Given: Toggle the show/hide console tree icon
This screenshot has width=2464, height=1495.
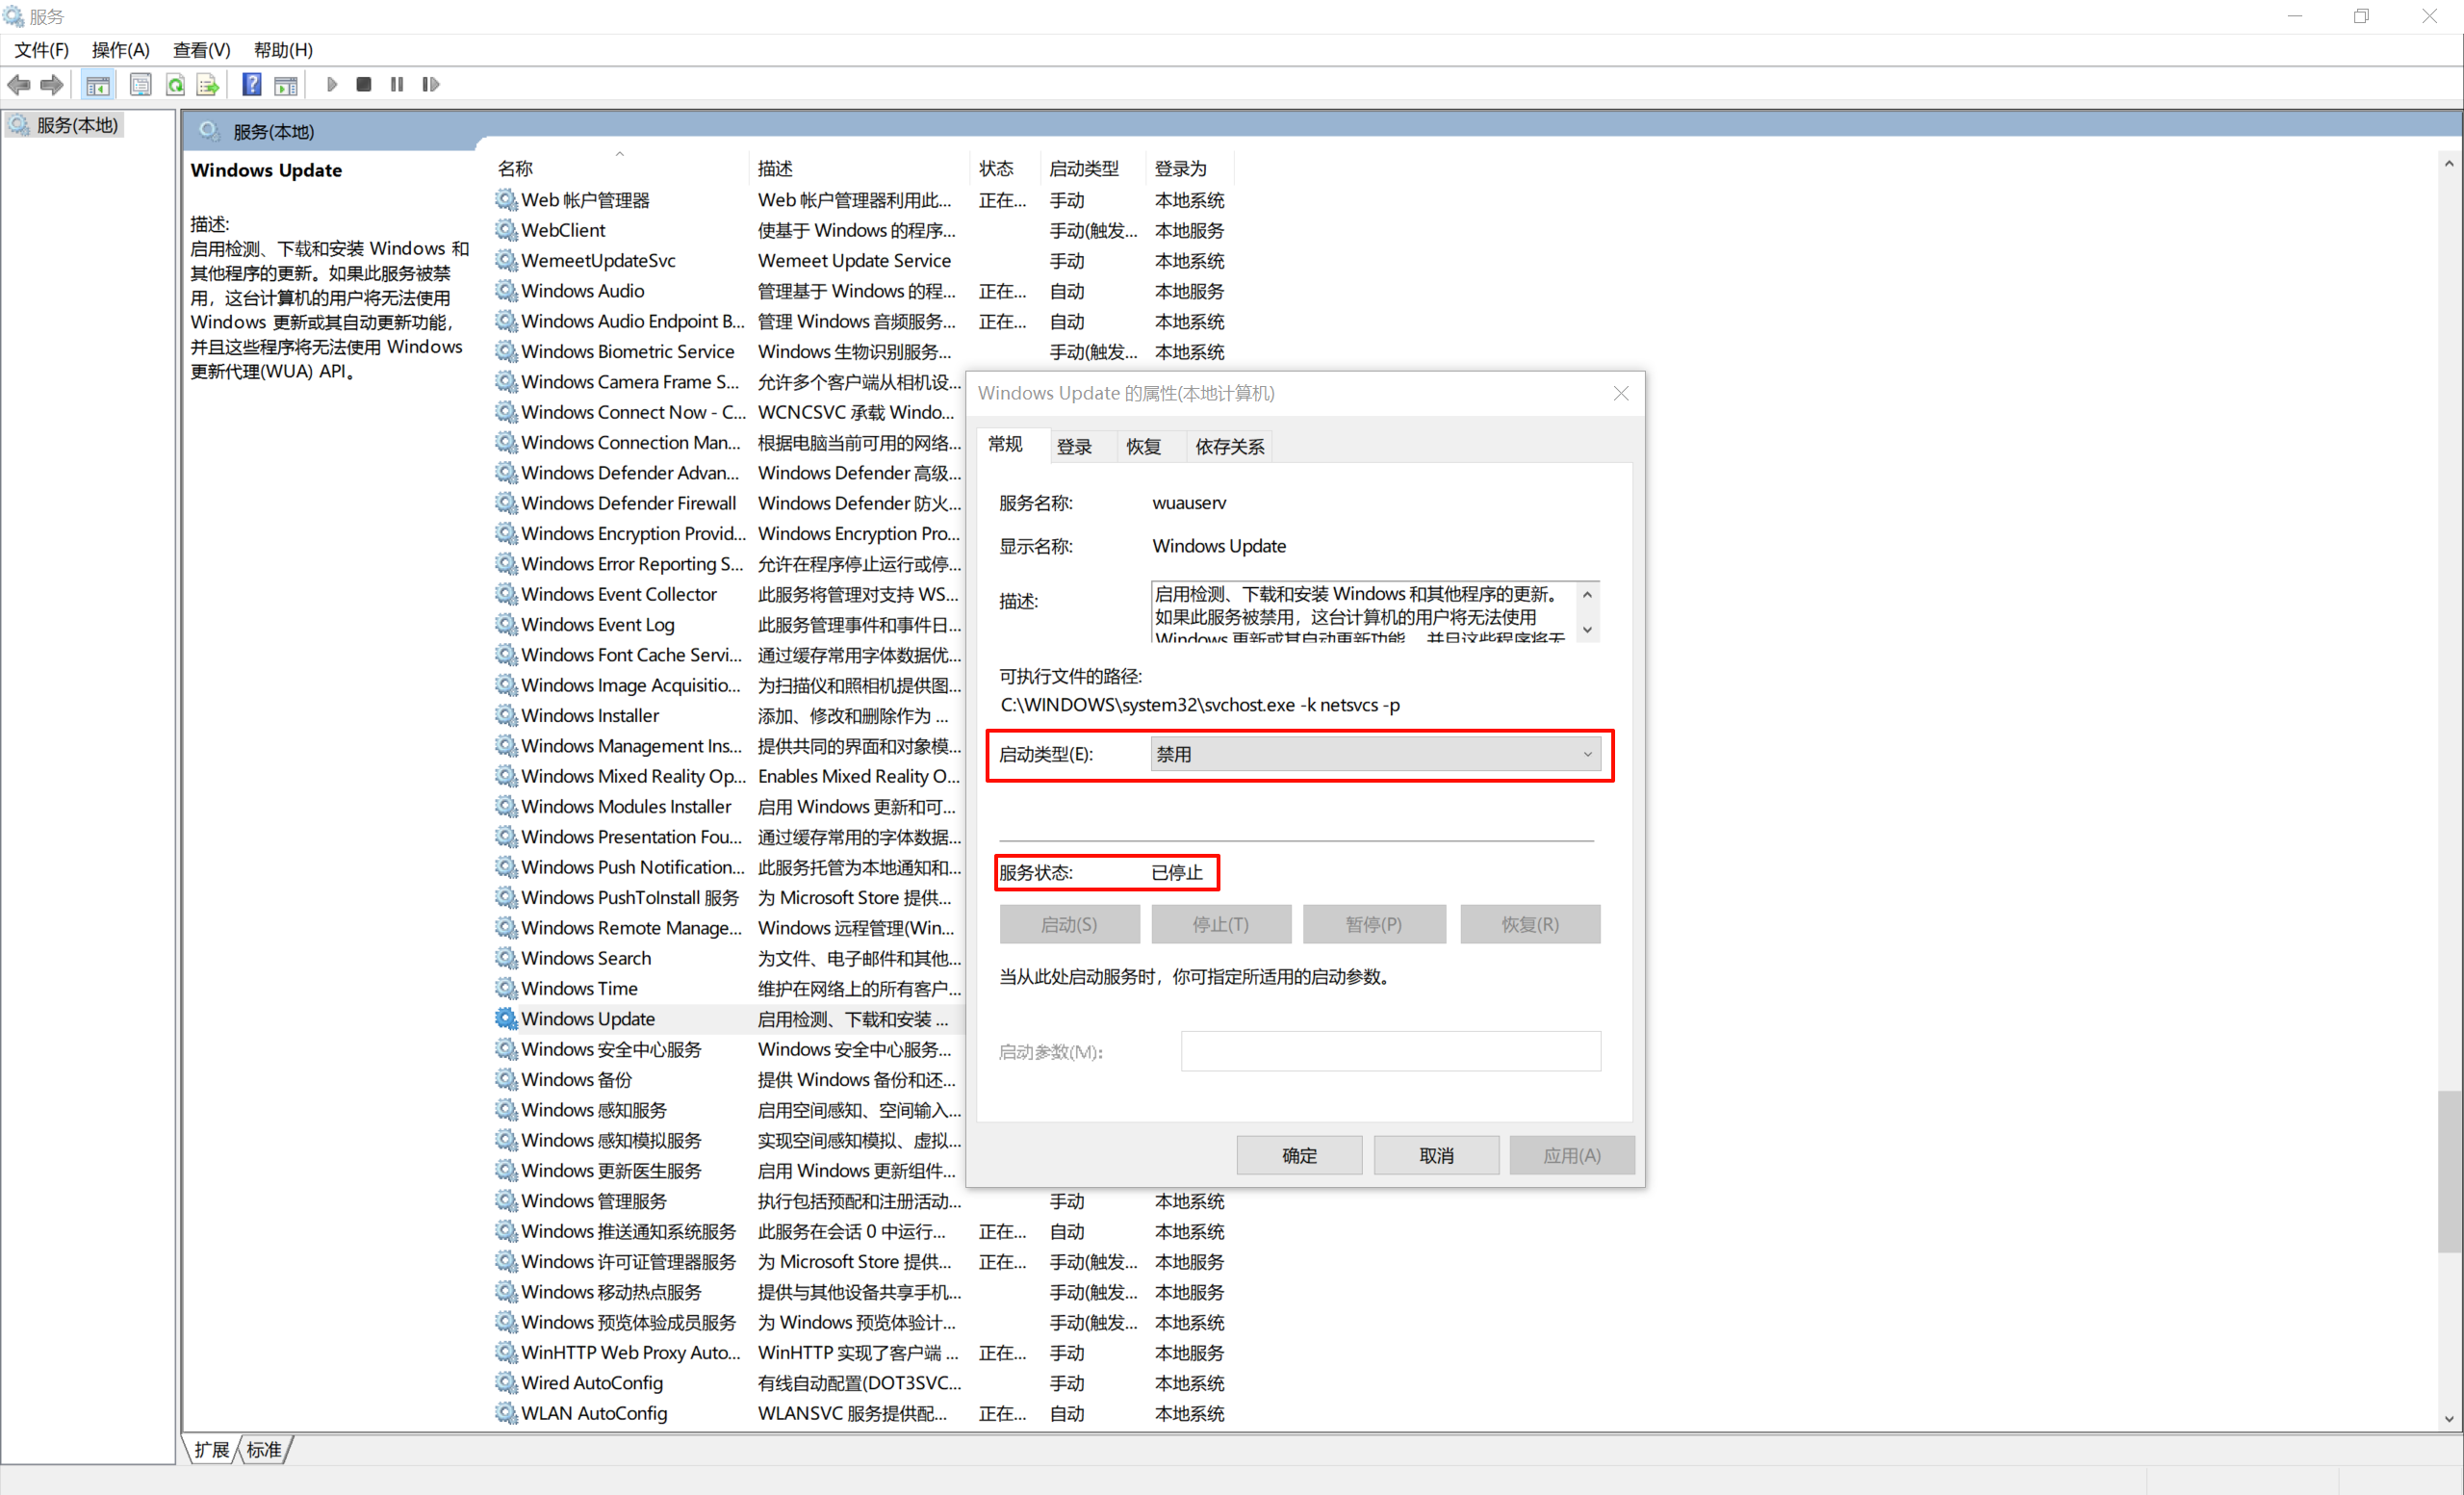Looking at the screenshot, I should click(x=98, y=85).
